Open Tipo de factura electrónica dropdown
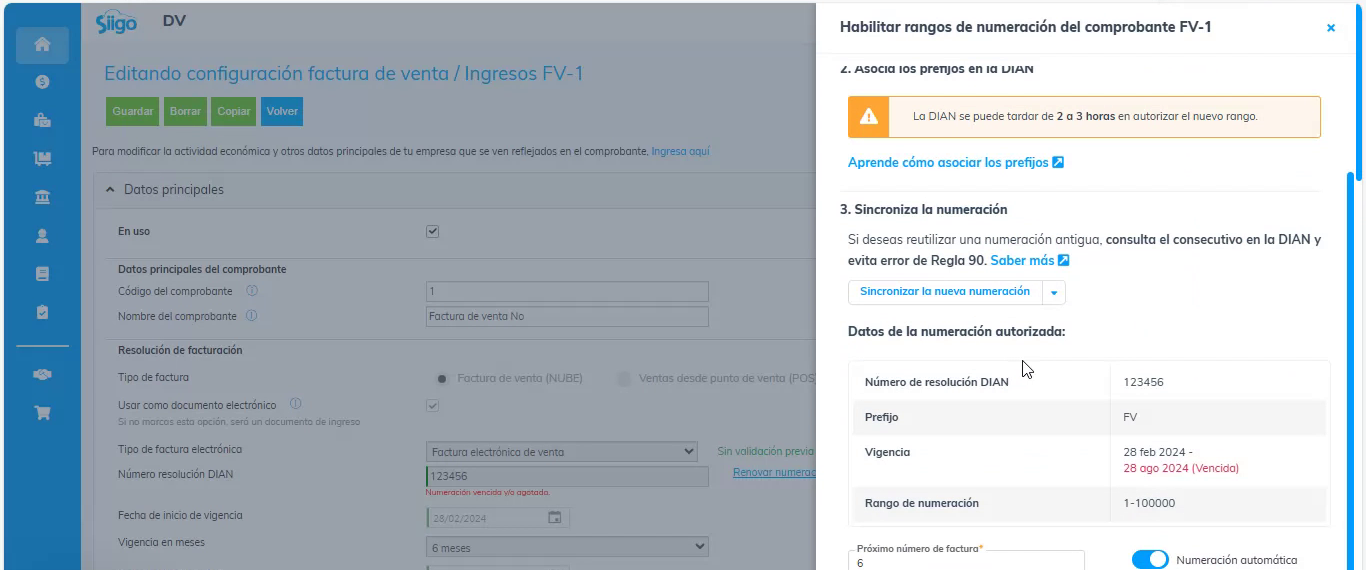This screenshot has height=570, width=1366. click(562, 452)
